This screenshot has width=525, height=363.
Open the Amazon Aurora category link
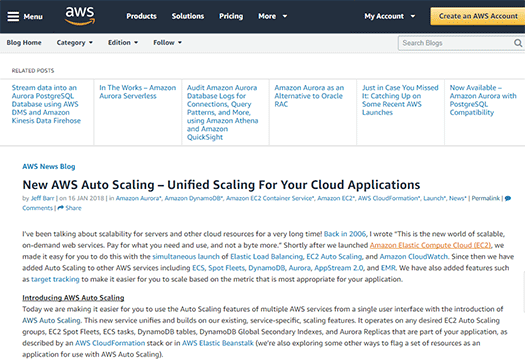click(138, 198)
